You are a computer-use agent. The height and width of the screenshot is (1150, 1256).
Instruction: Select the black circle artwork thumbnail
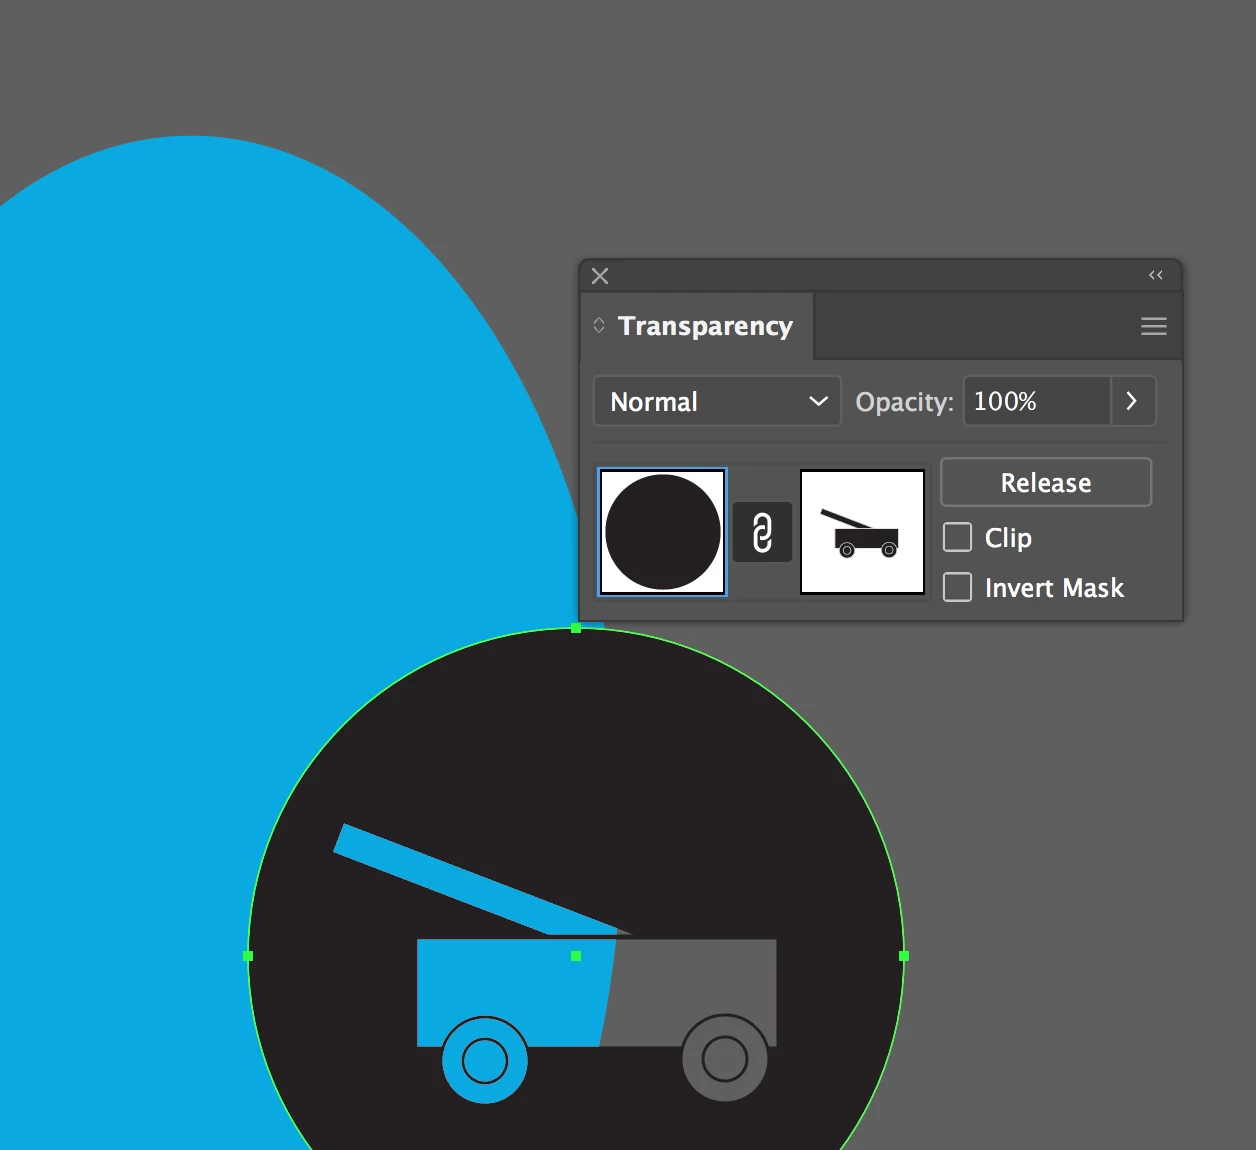click(662, 532)
